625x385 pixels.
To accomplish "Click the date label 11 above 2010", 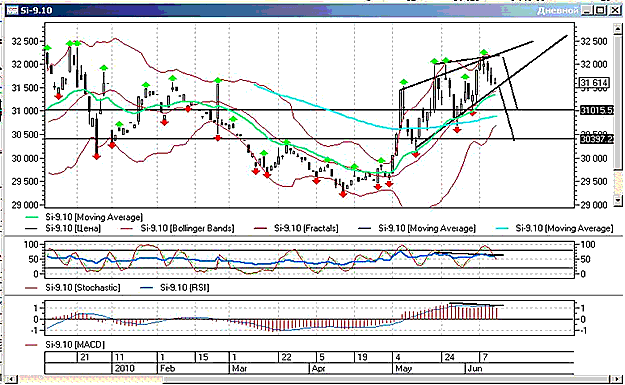I will [x=119, y=357].
